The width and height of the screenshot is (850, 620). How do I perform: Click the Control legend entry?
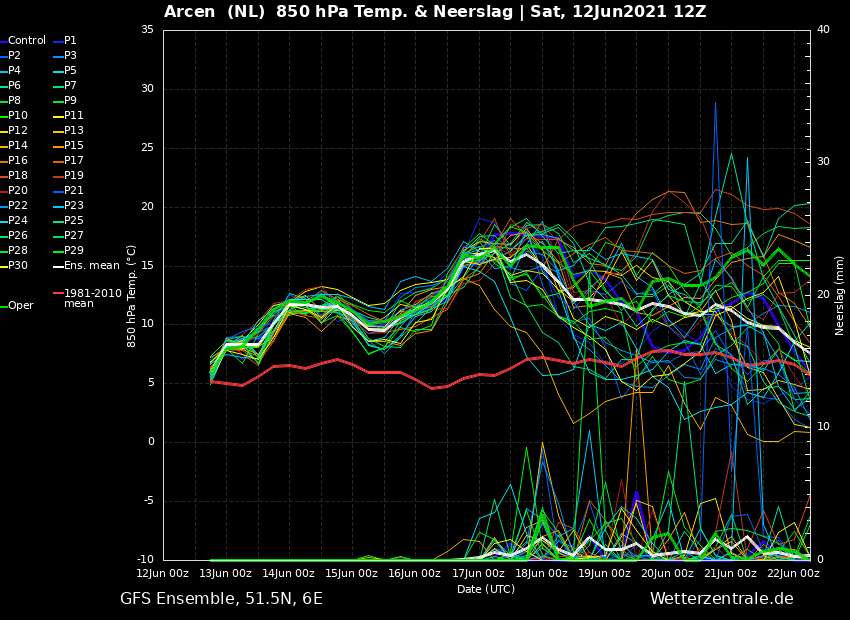point(23,41)
